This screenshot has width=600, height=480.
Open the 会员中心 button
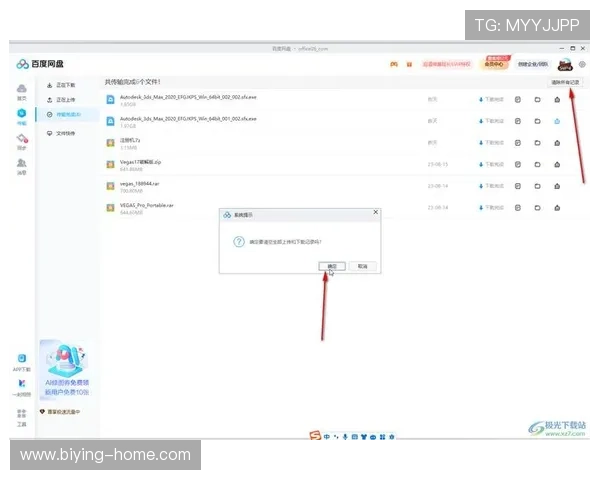click(495, 62)
